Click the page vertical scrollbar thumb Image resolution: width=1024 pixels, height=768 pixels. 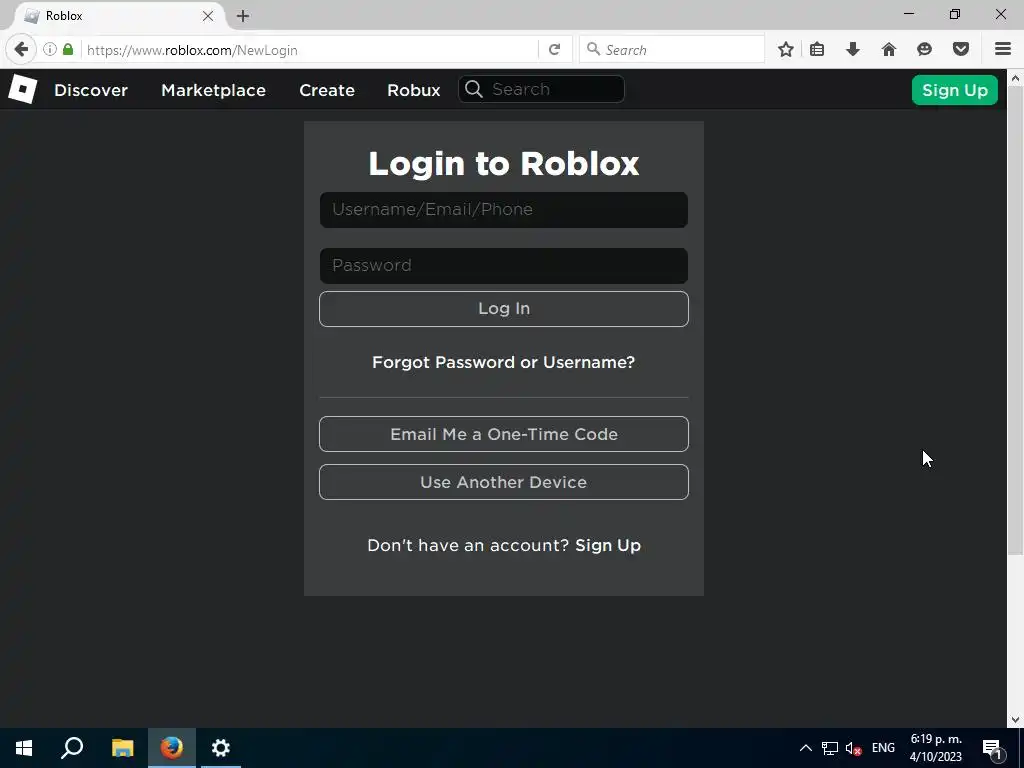click(x=1015, y=321)
